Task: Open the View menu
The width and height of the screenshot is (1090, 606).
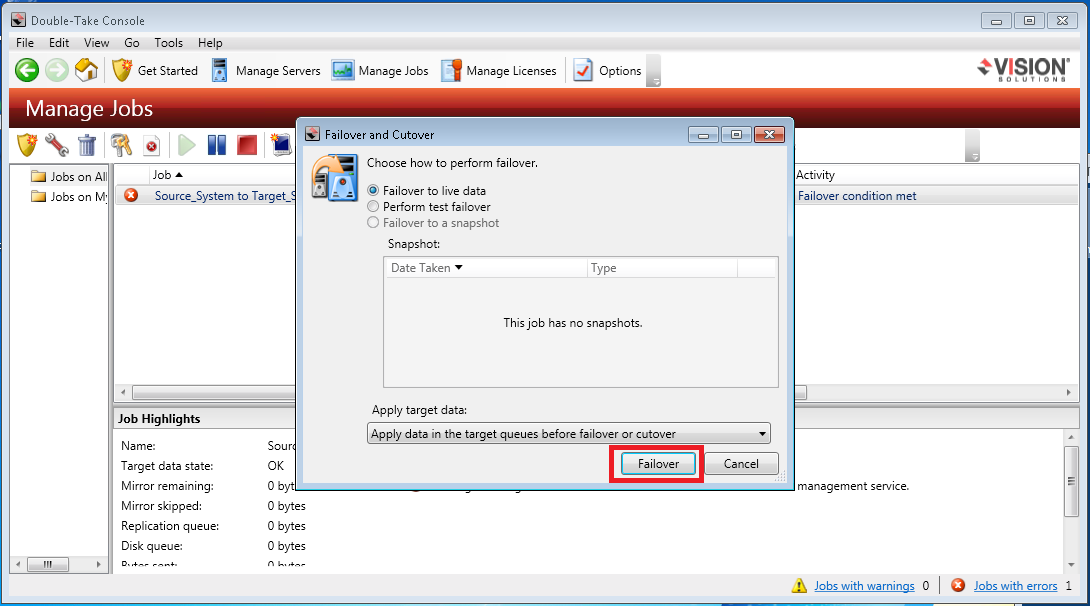Action: tap(97, 43)
